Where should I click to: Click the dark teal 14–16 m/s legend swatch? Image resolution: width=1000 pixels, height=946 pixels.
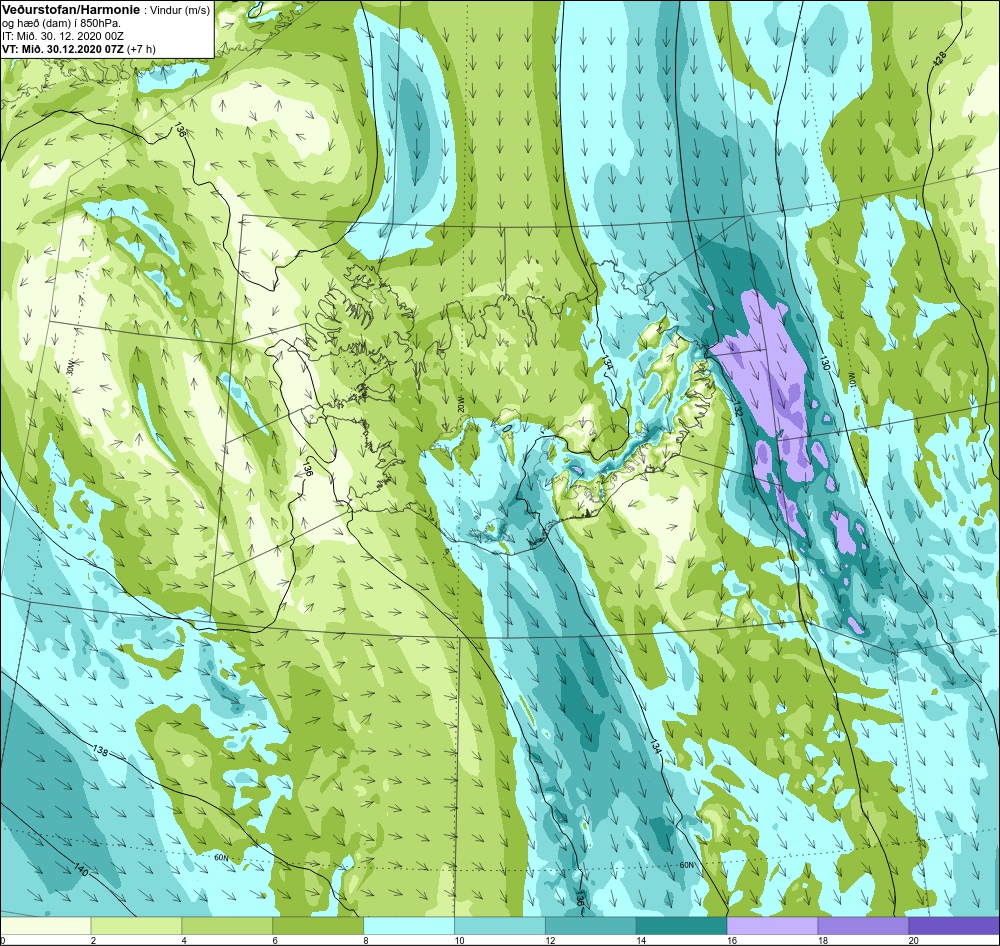(x=681, y=925)
